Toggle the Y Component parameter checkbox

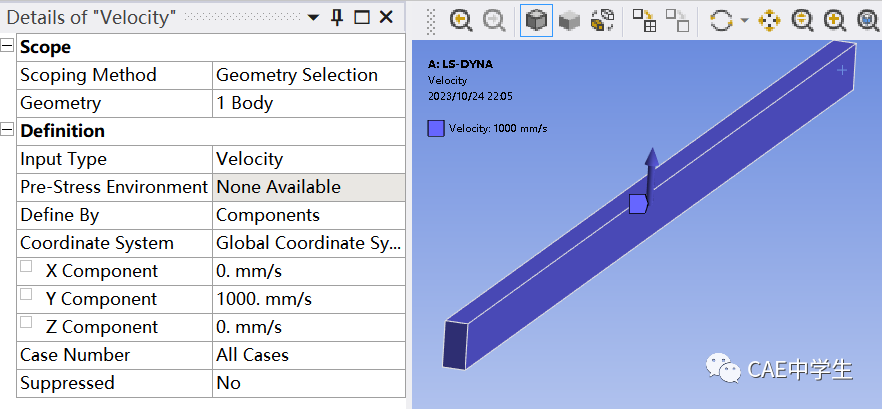pyautogui.click(x=26, y=294)
